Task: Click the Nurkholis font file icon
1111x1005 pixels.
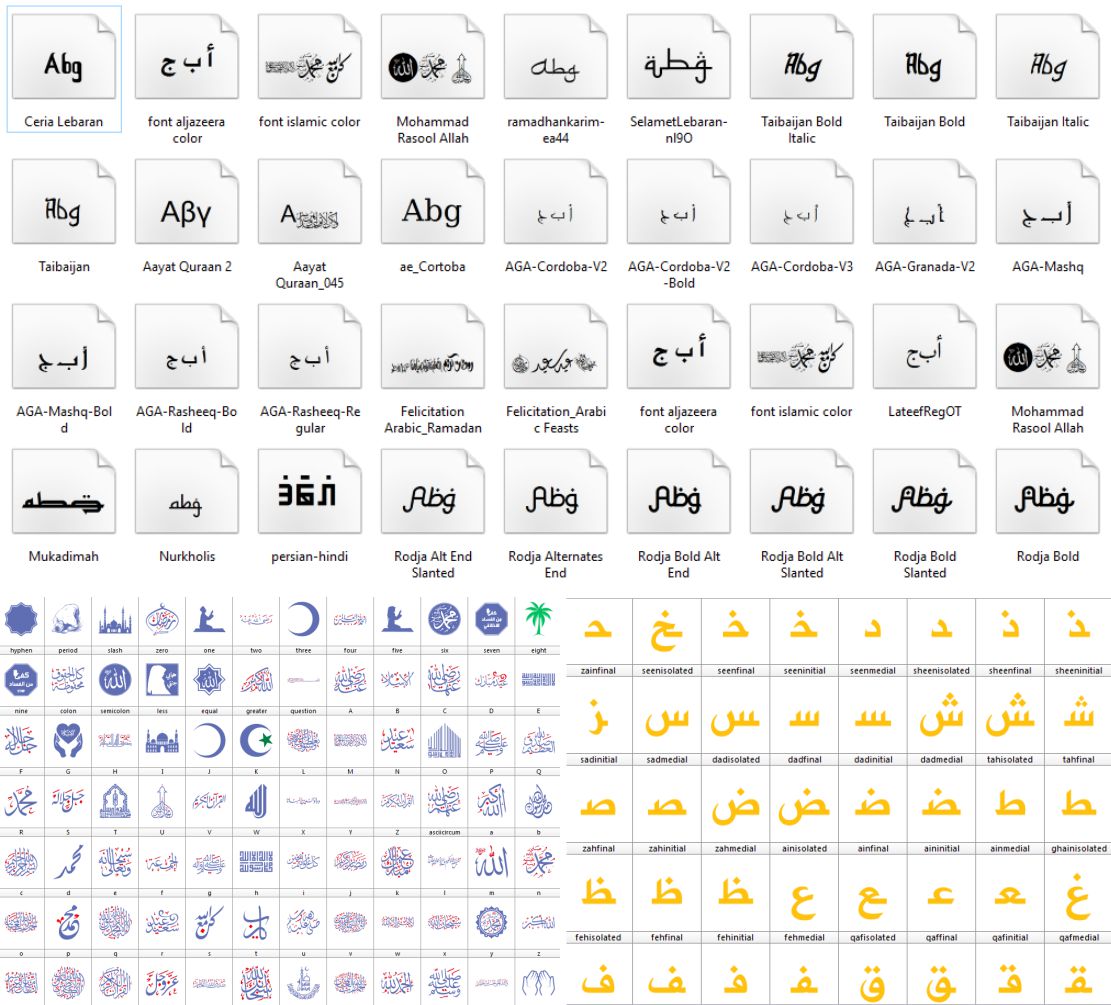Action: click(187, 492)
